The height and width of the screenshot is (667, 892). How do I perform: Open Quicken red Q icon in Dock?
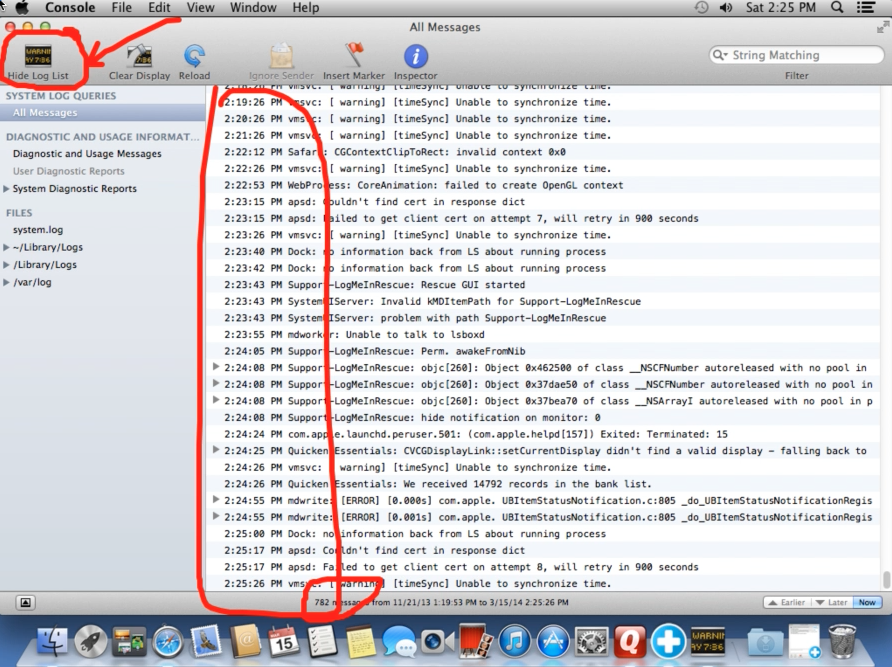pos(630,641)
